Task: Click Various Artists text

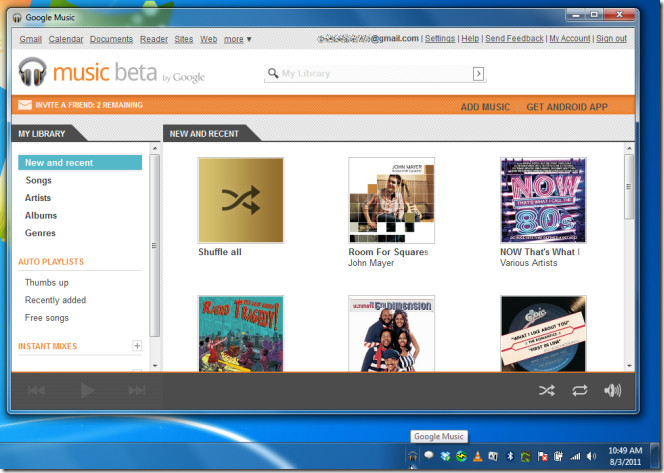Action: (528, 263)
